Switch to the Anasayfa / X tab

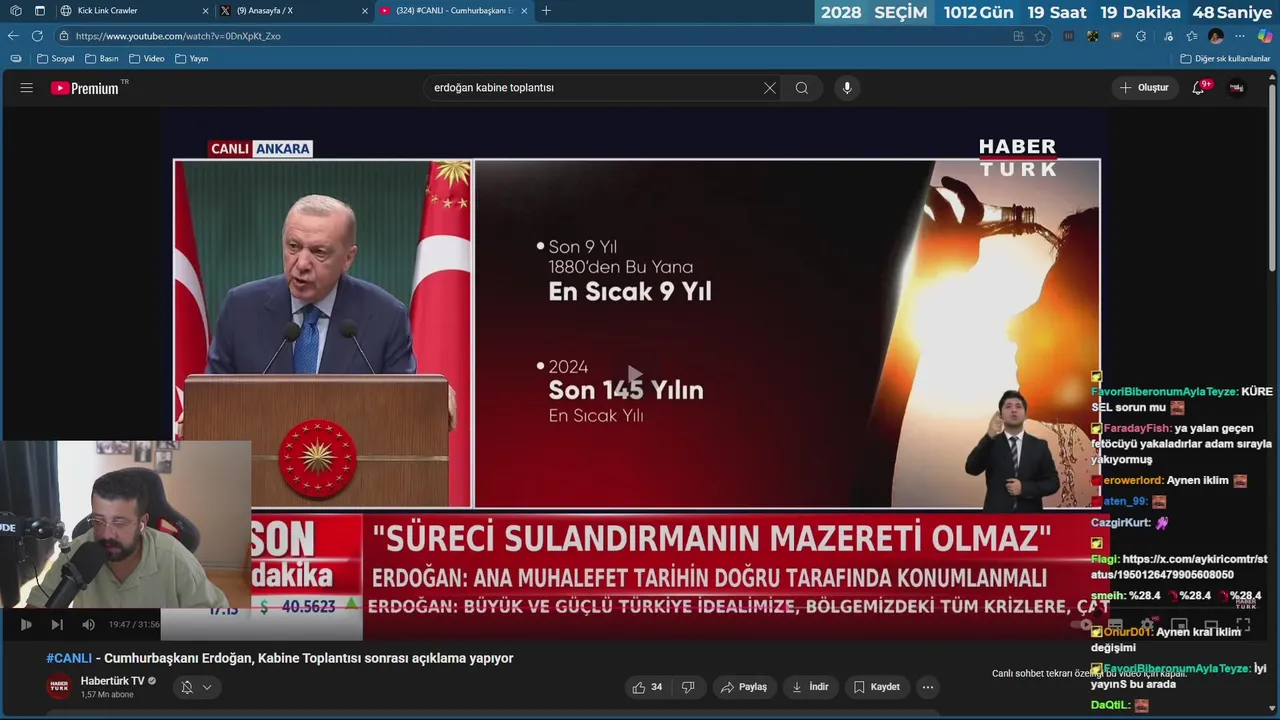click(x=295, y=11)
